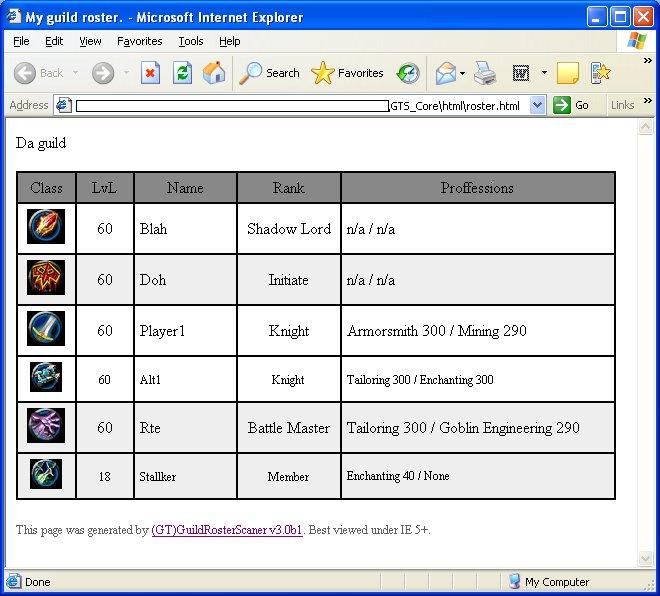Click the LvL column header
660x596 pixels.
click(104, 188)
